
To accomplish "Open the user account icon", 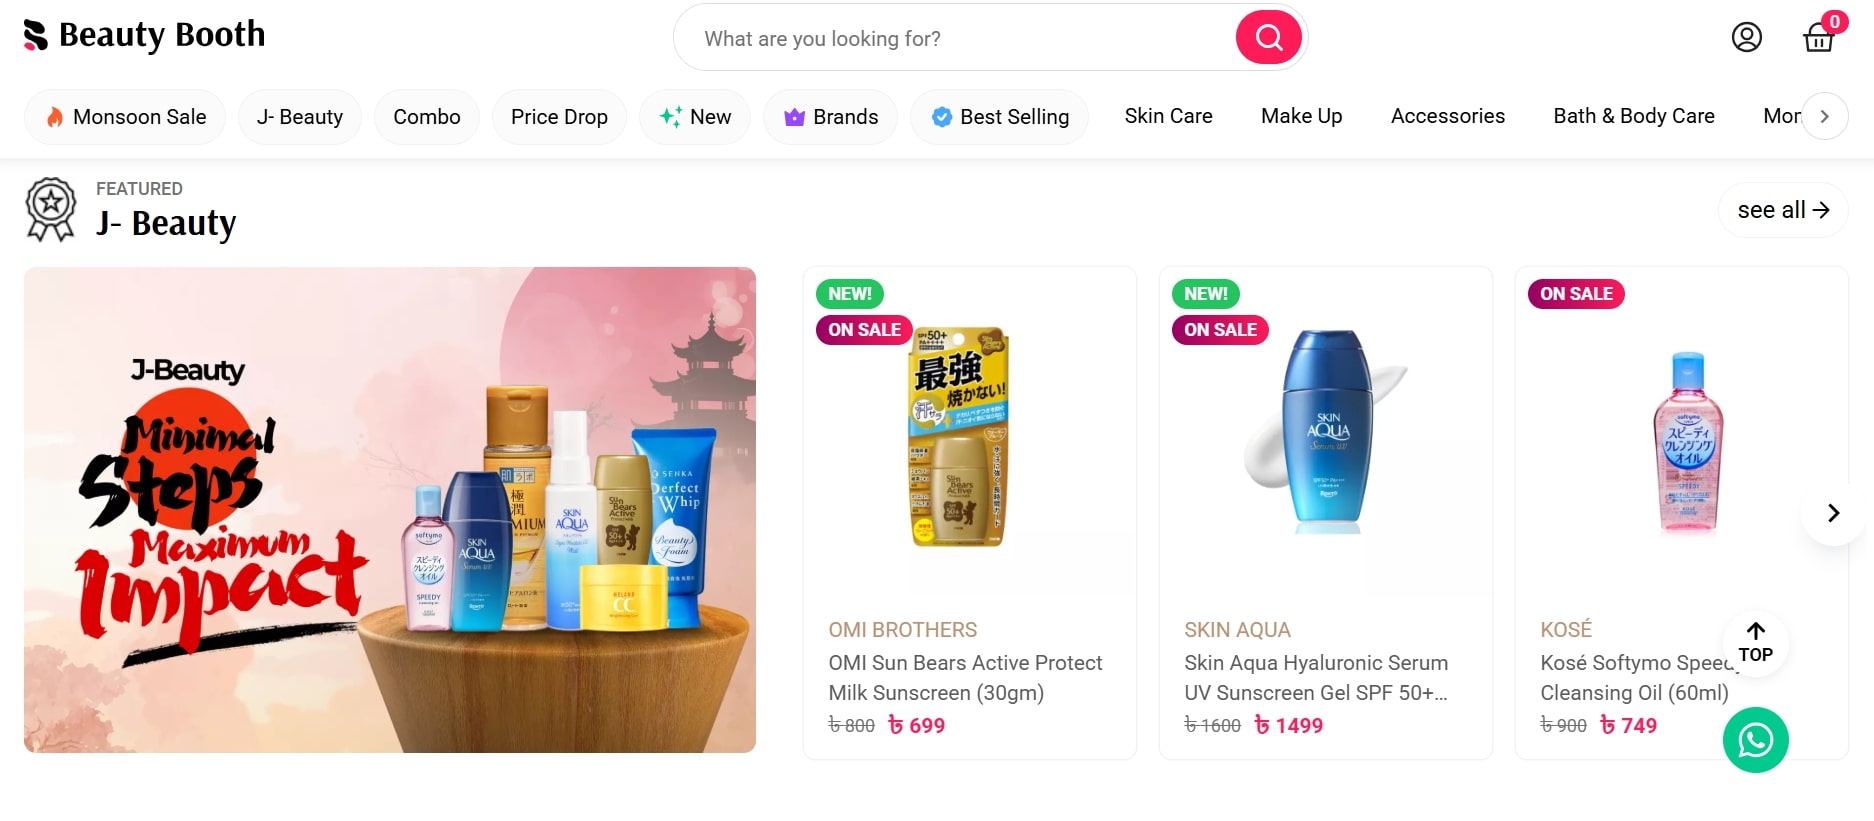I will coord(1746,38).
